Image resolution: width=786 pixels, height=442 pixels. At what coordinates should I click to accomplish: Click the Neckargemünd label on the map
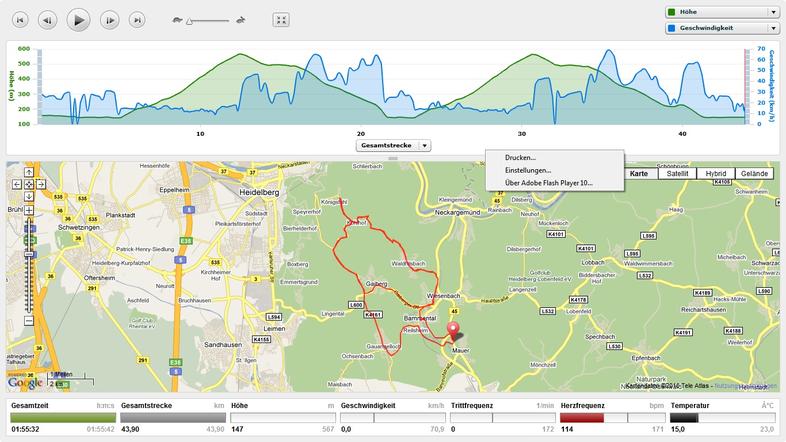coord(457,212)
